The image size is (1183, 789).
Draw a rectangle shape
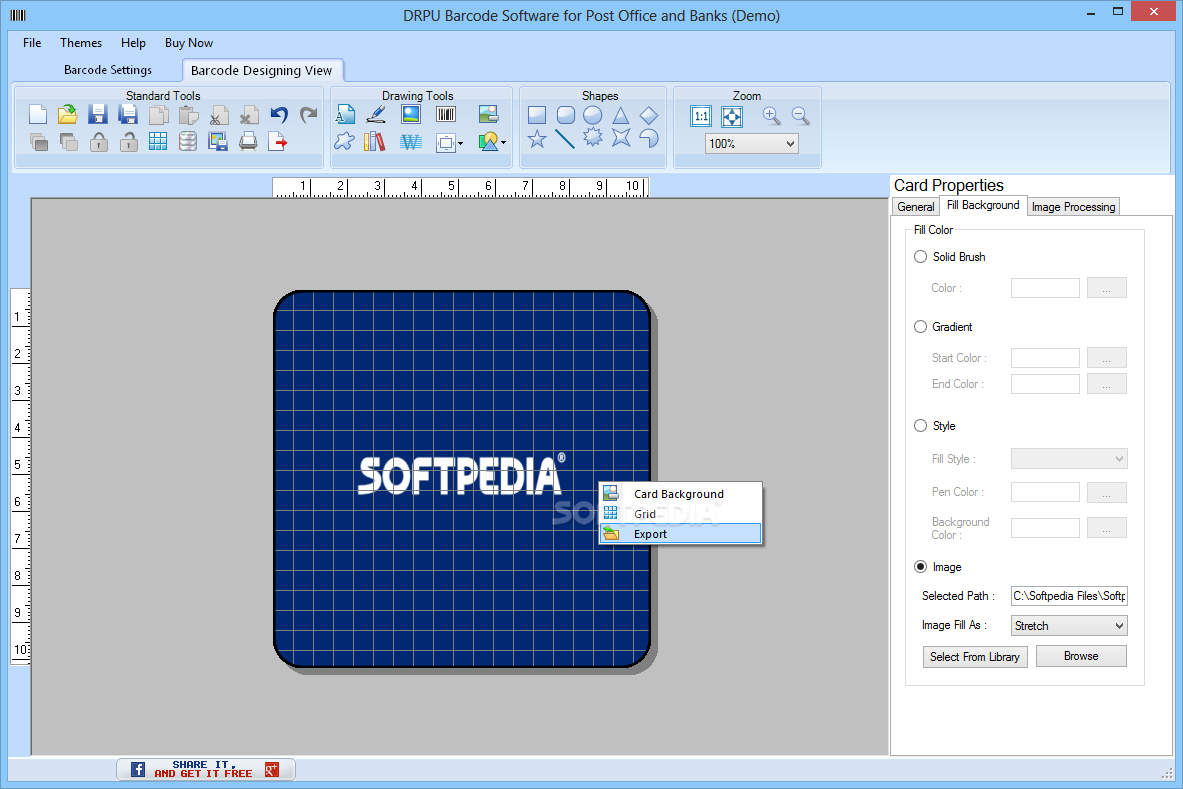pyautogui.click(x=537, y=115)
